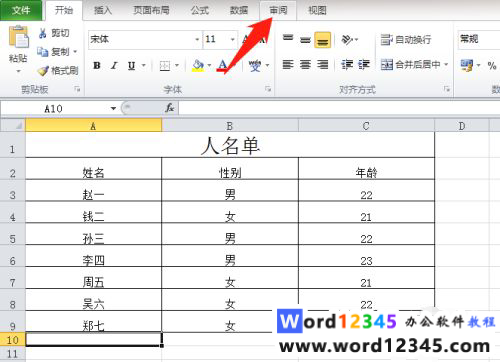Click the borders icon in font group
The image size is (500, 362).
click(x=165, y=65)
